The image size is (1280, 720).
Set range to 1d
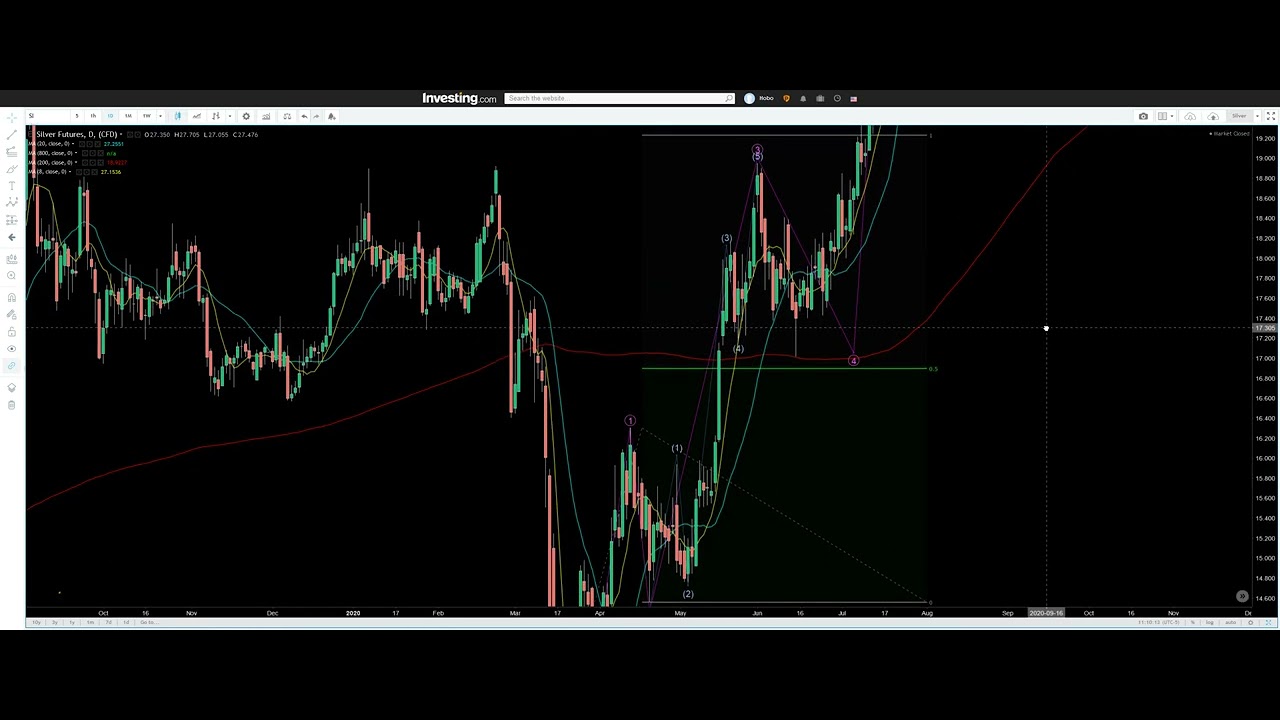pyautogui.click(x=126, y=622)
